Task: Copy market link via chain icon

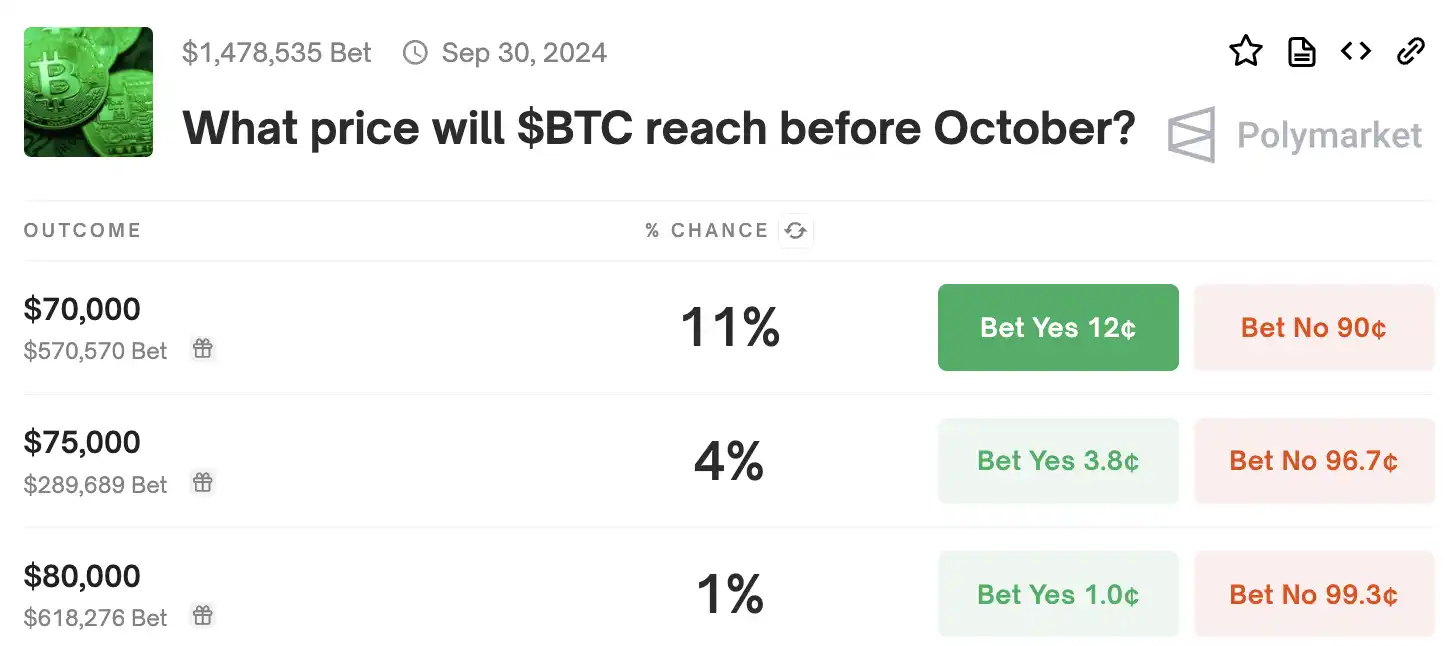Action: 1410,51
